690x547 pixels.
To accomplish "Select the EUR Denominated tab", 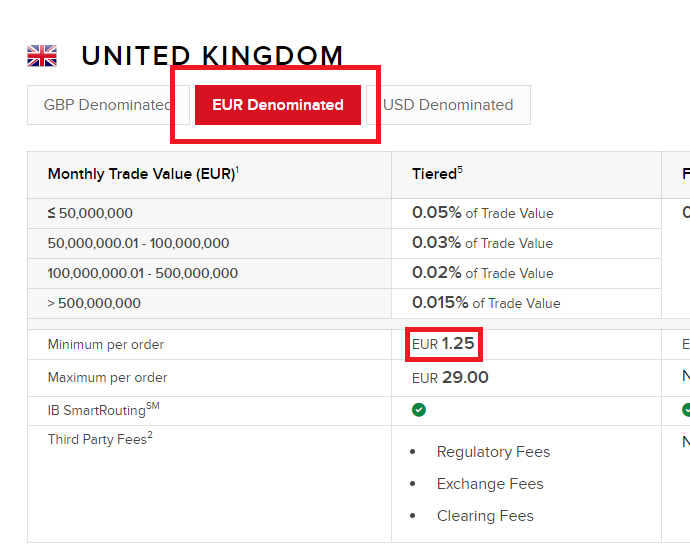I will tap(278, 105).
